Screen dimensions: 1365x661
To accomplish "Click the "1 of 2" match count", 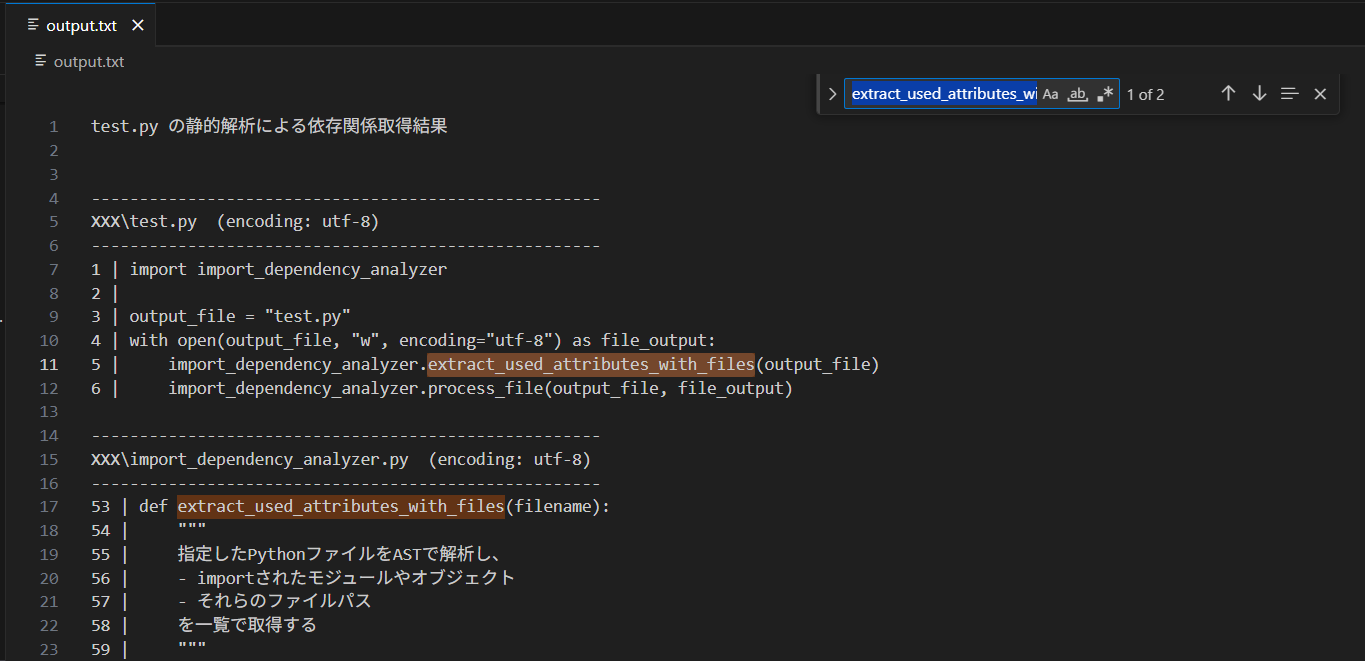I will (x=1145, y=95).
